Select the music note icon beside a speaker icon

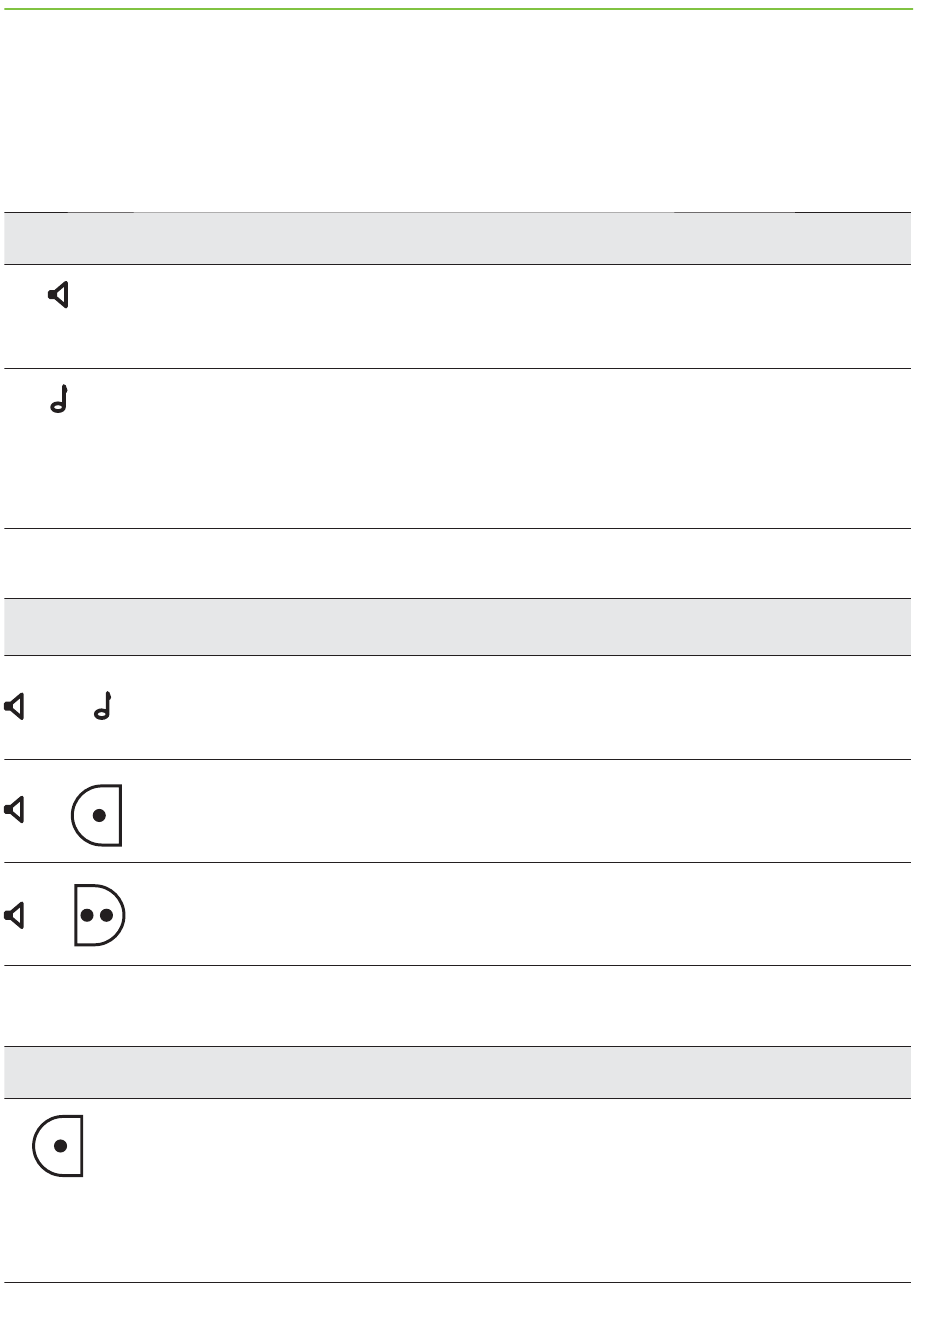coord(104,708)
